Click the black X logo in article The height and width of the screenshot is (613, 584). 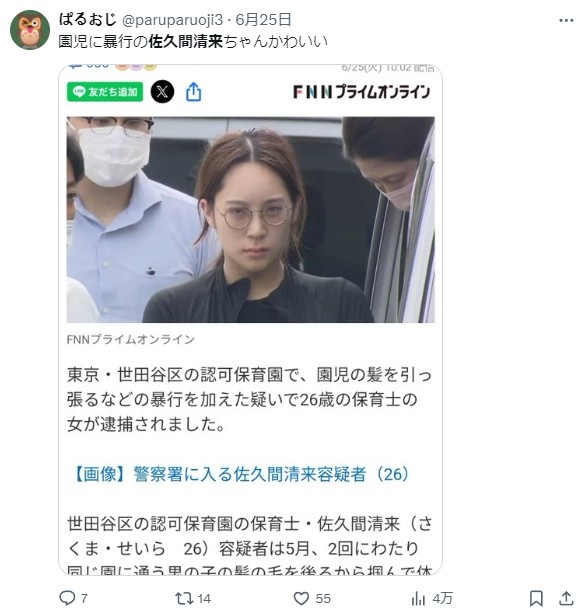(162, 92)
